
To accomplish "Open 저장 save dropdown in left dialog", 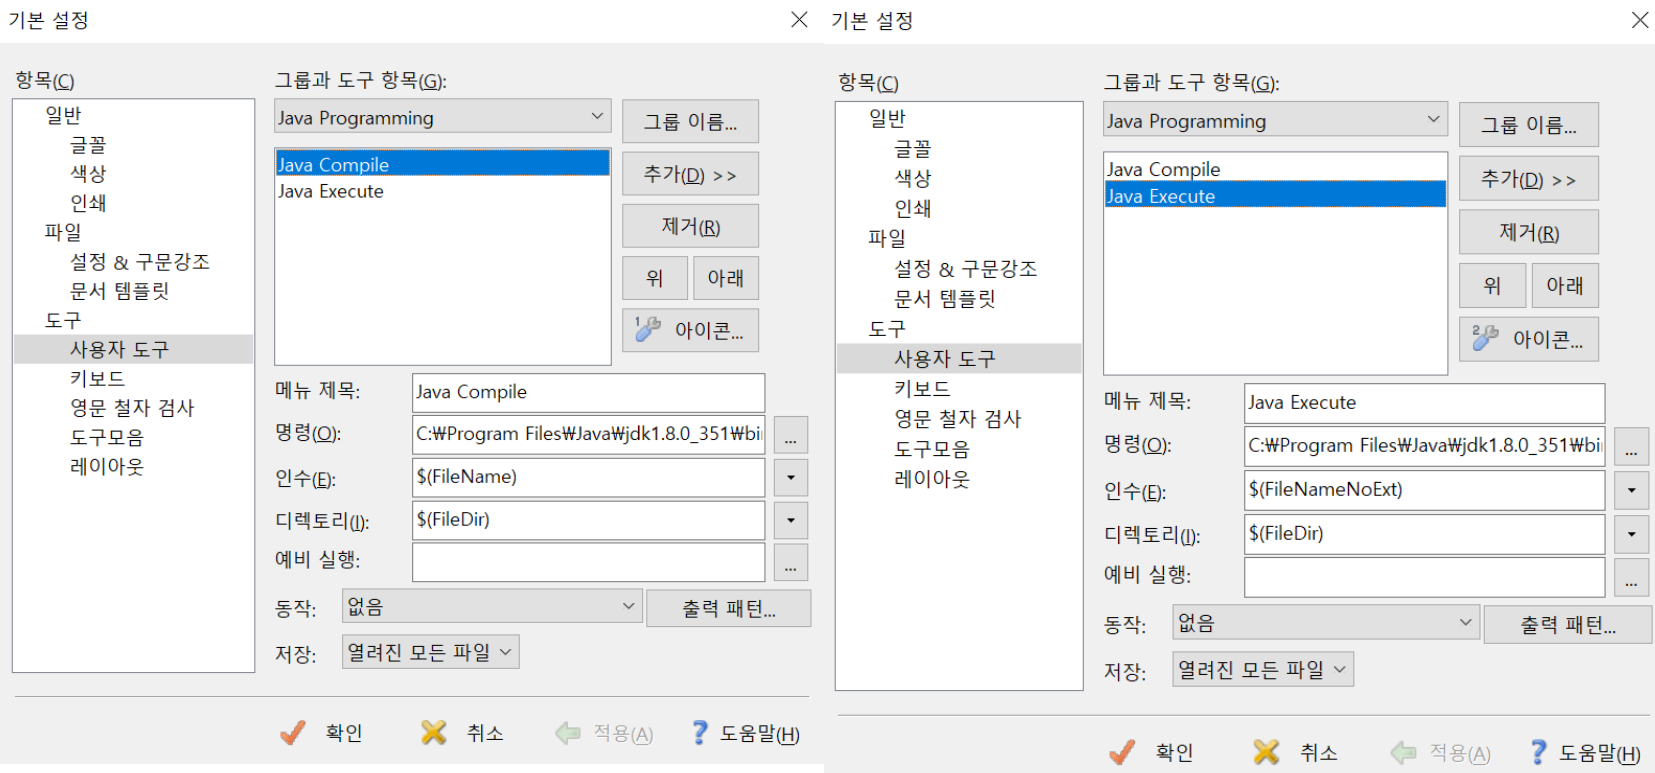I will (431, 652).
